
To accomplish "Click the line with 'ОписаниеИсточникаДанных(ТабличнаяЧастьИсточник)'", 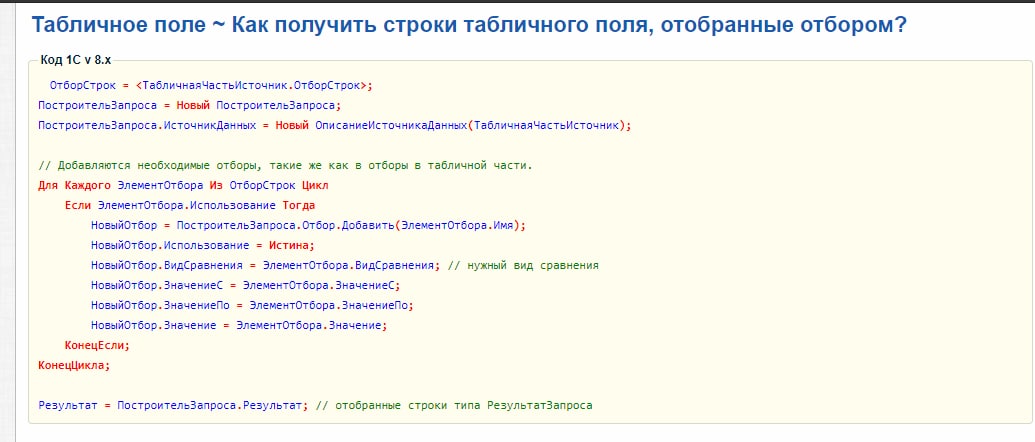I will tap(335, 125).
